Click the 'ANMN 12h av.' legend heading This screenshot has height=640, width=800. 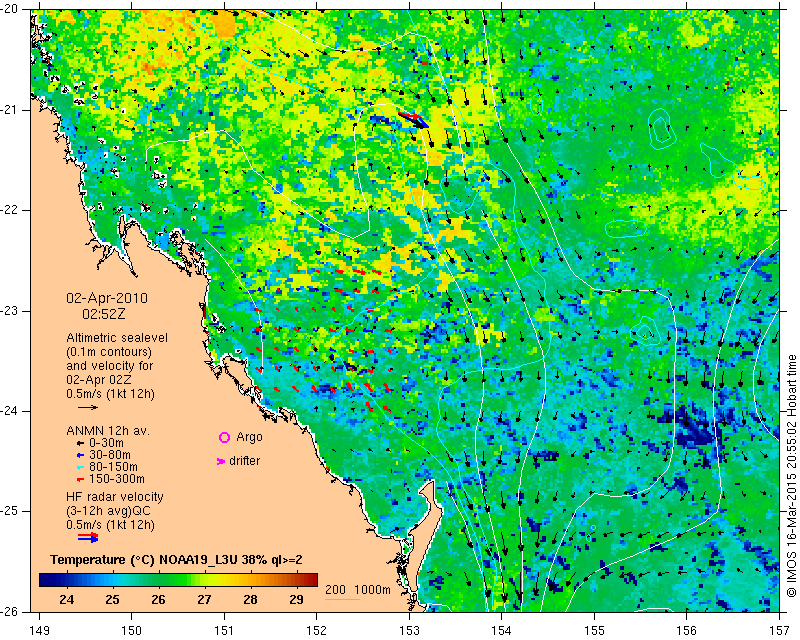108,431
